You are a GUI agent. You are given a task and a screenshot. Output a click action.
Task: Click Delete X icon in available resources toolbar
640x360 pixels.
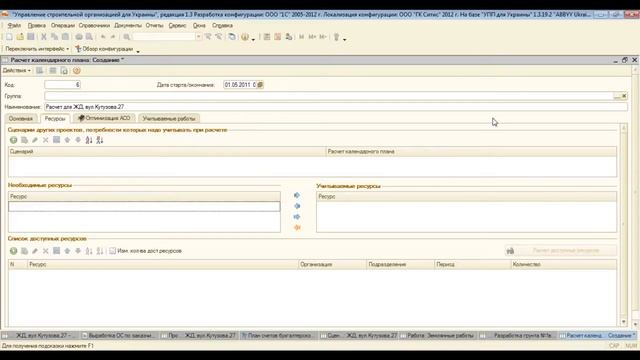[x=46, y=251]
